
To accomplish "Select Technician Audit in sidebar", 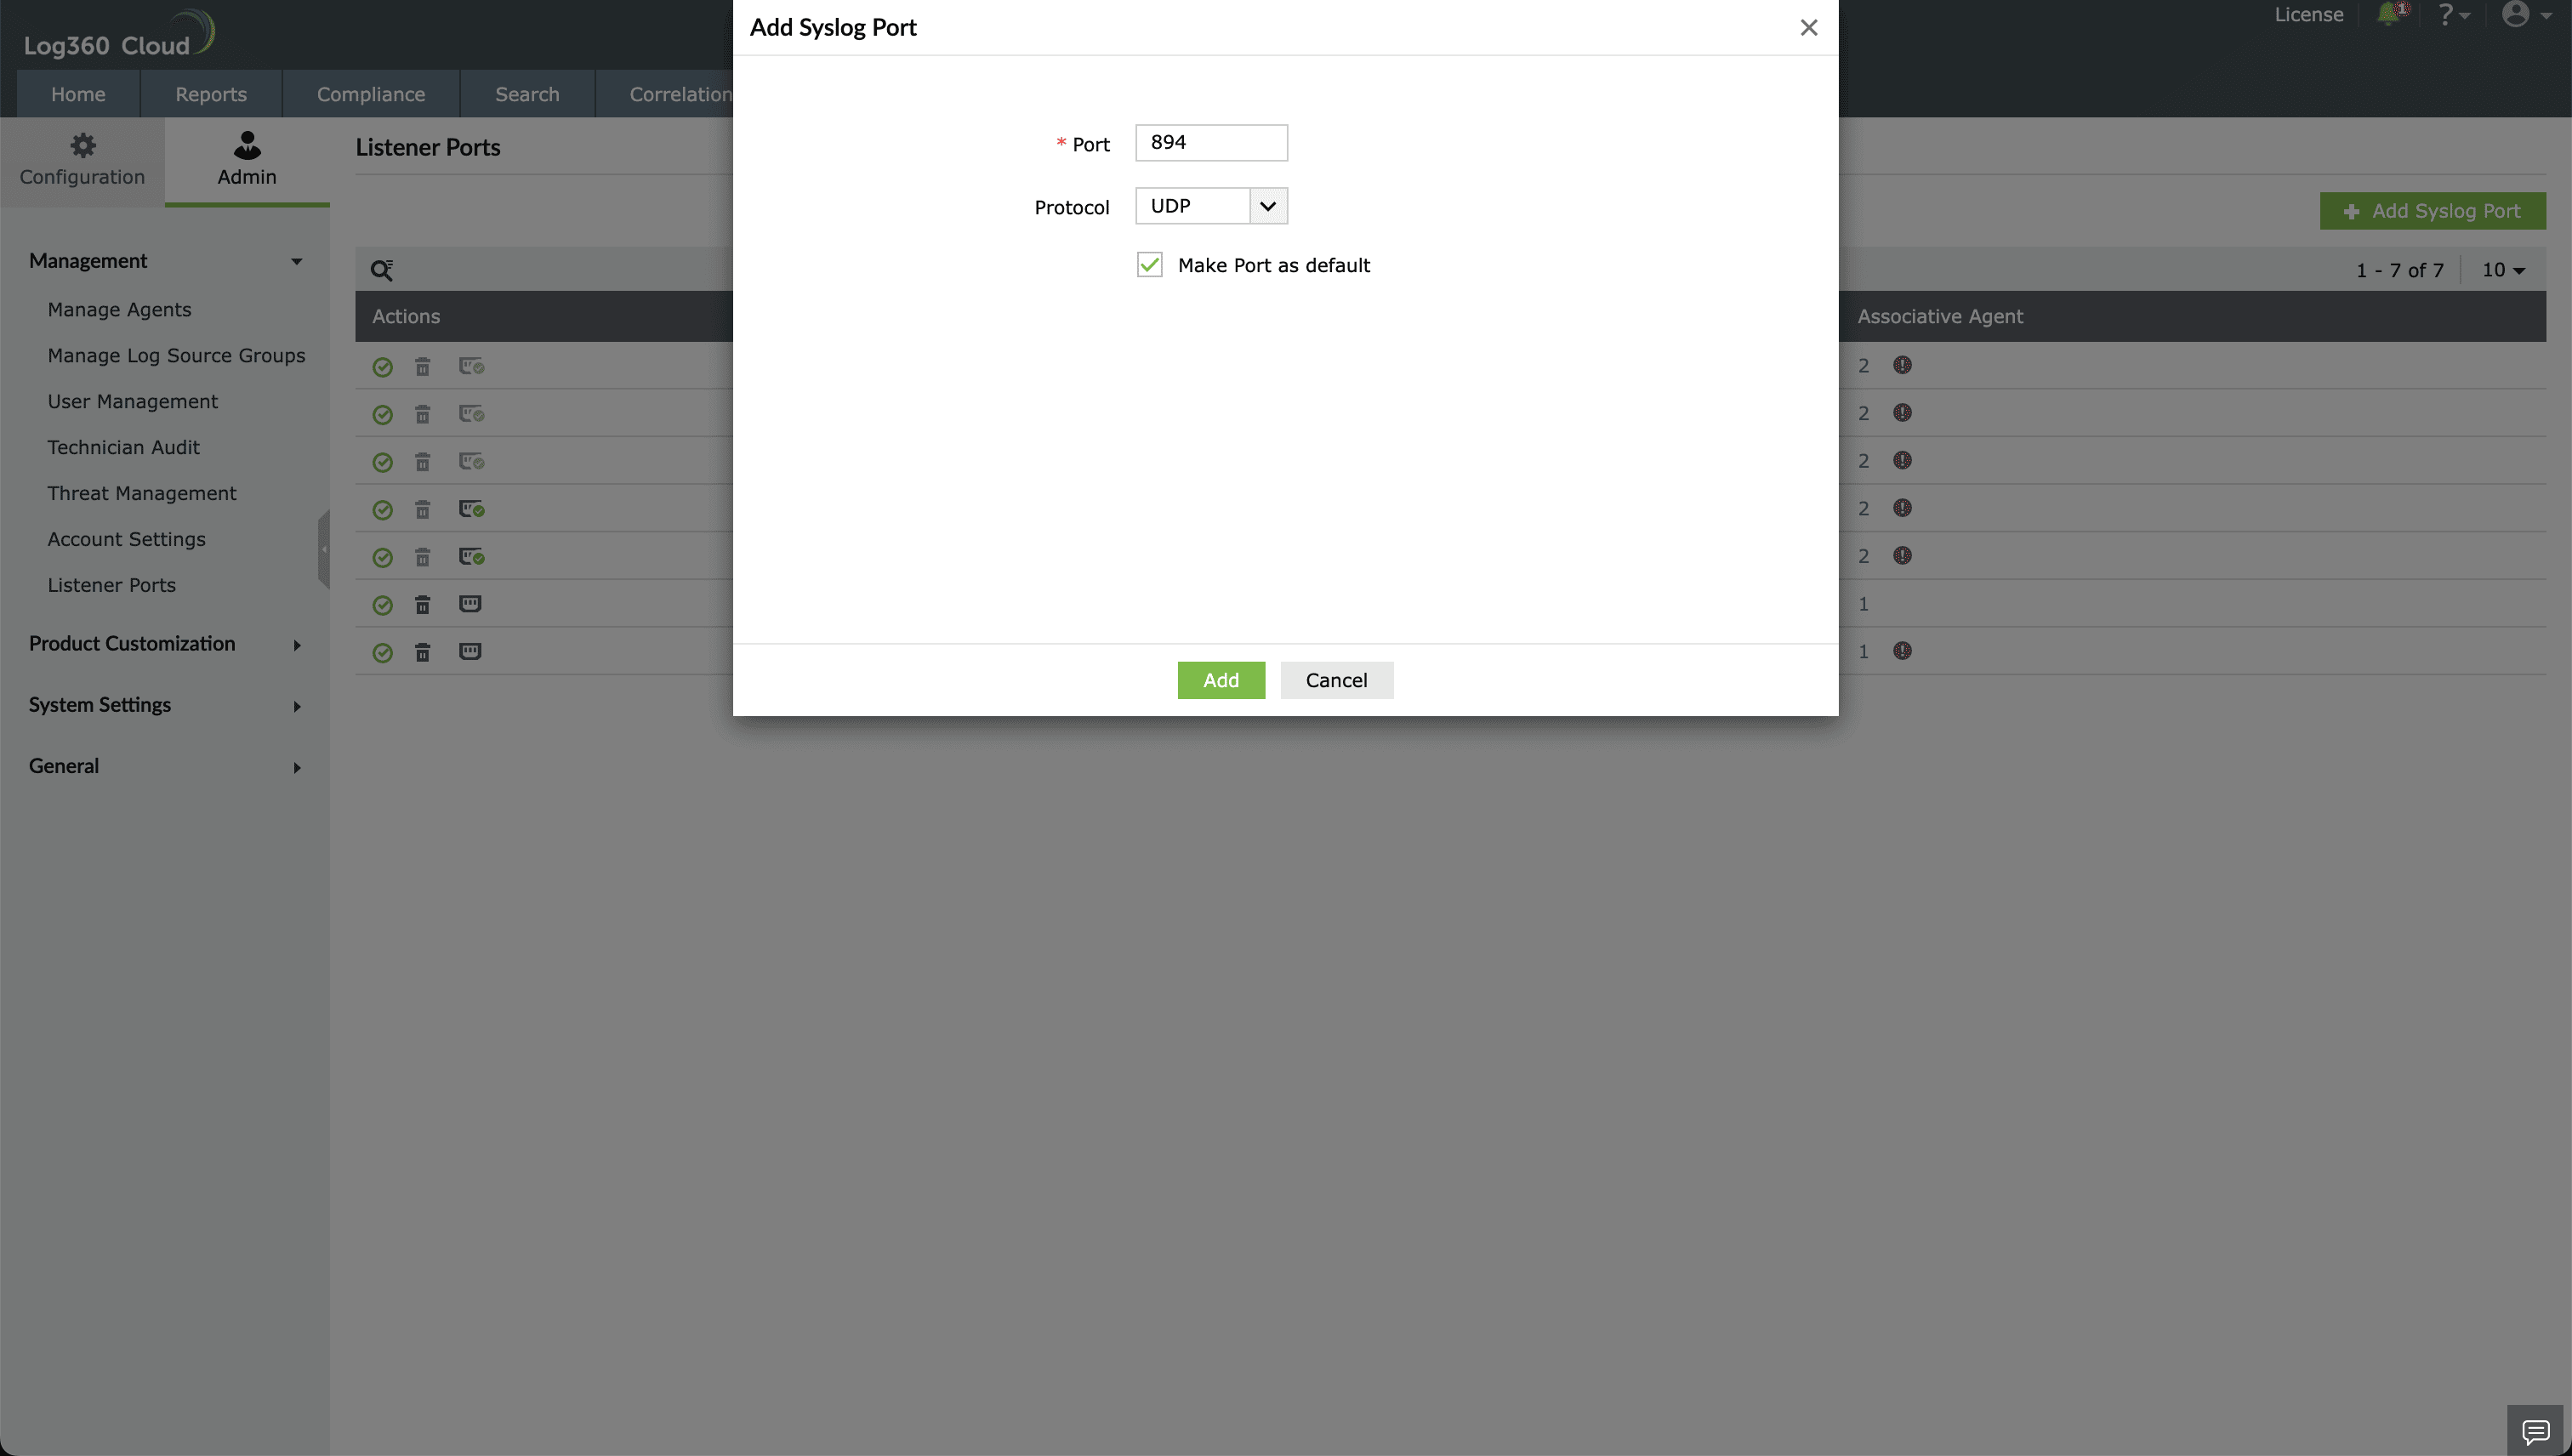I will 123,447.
